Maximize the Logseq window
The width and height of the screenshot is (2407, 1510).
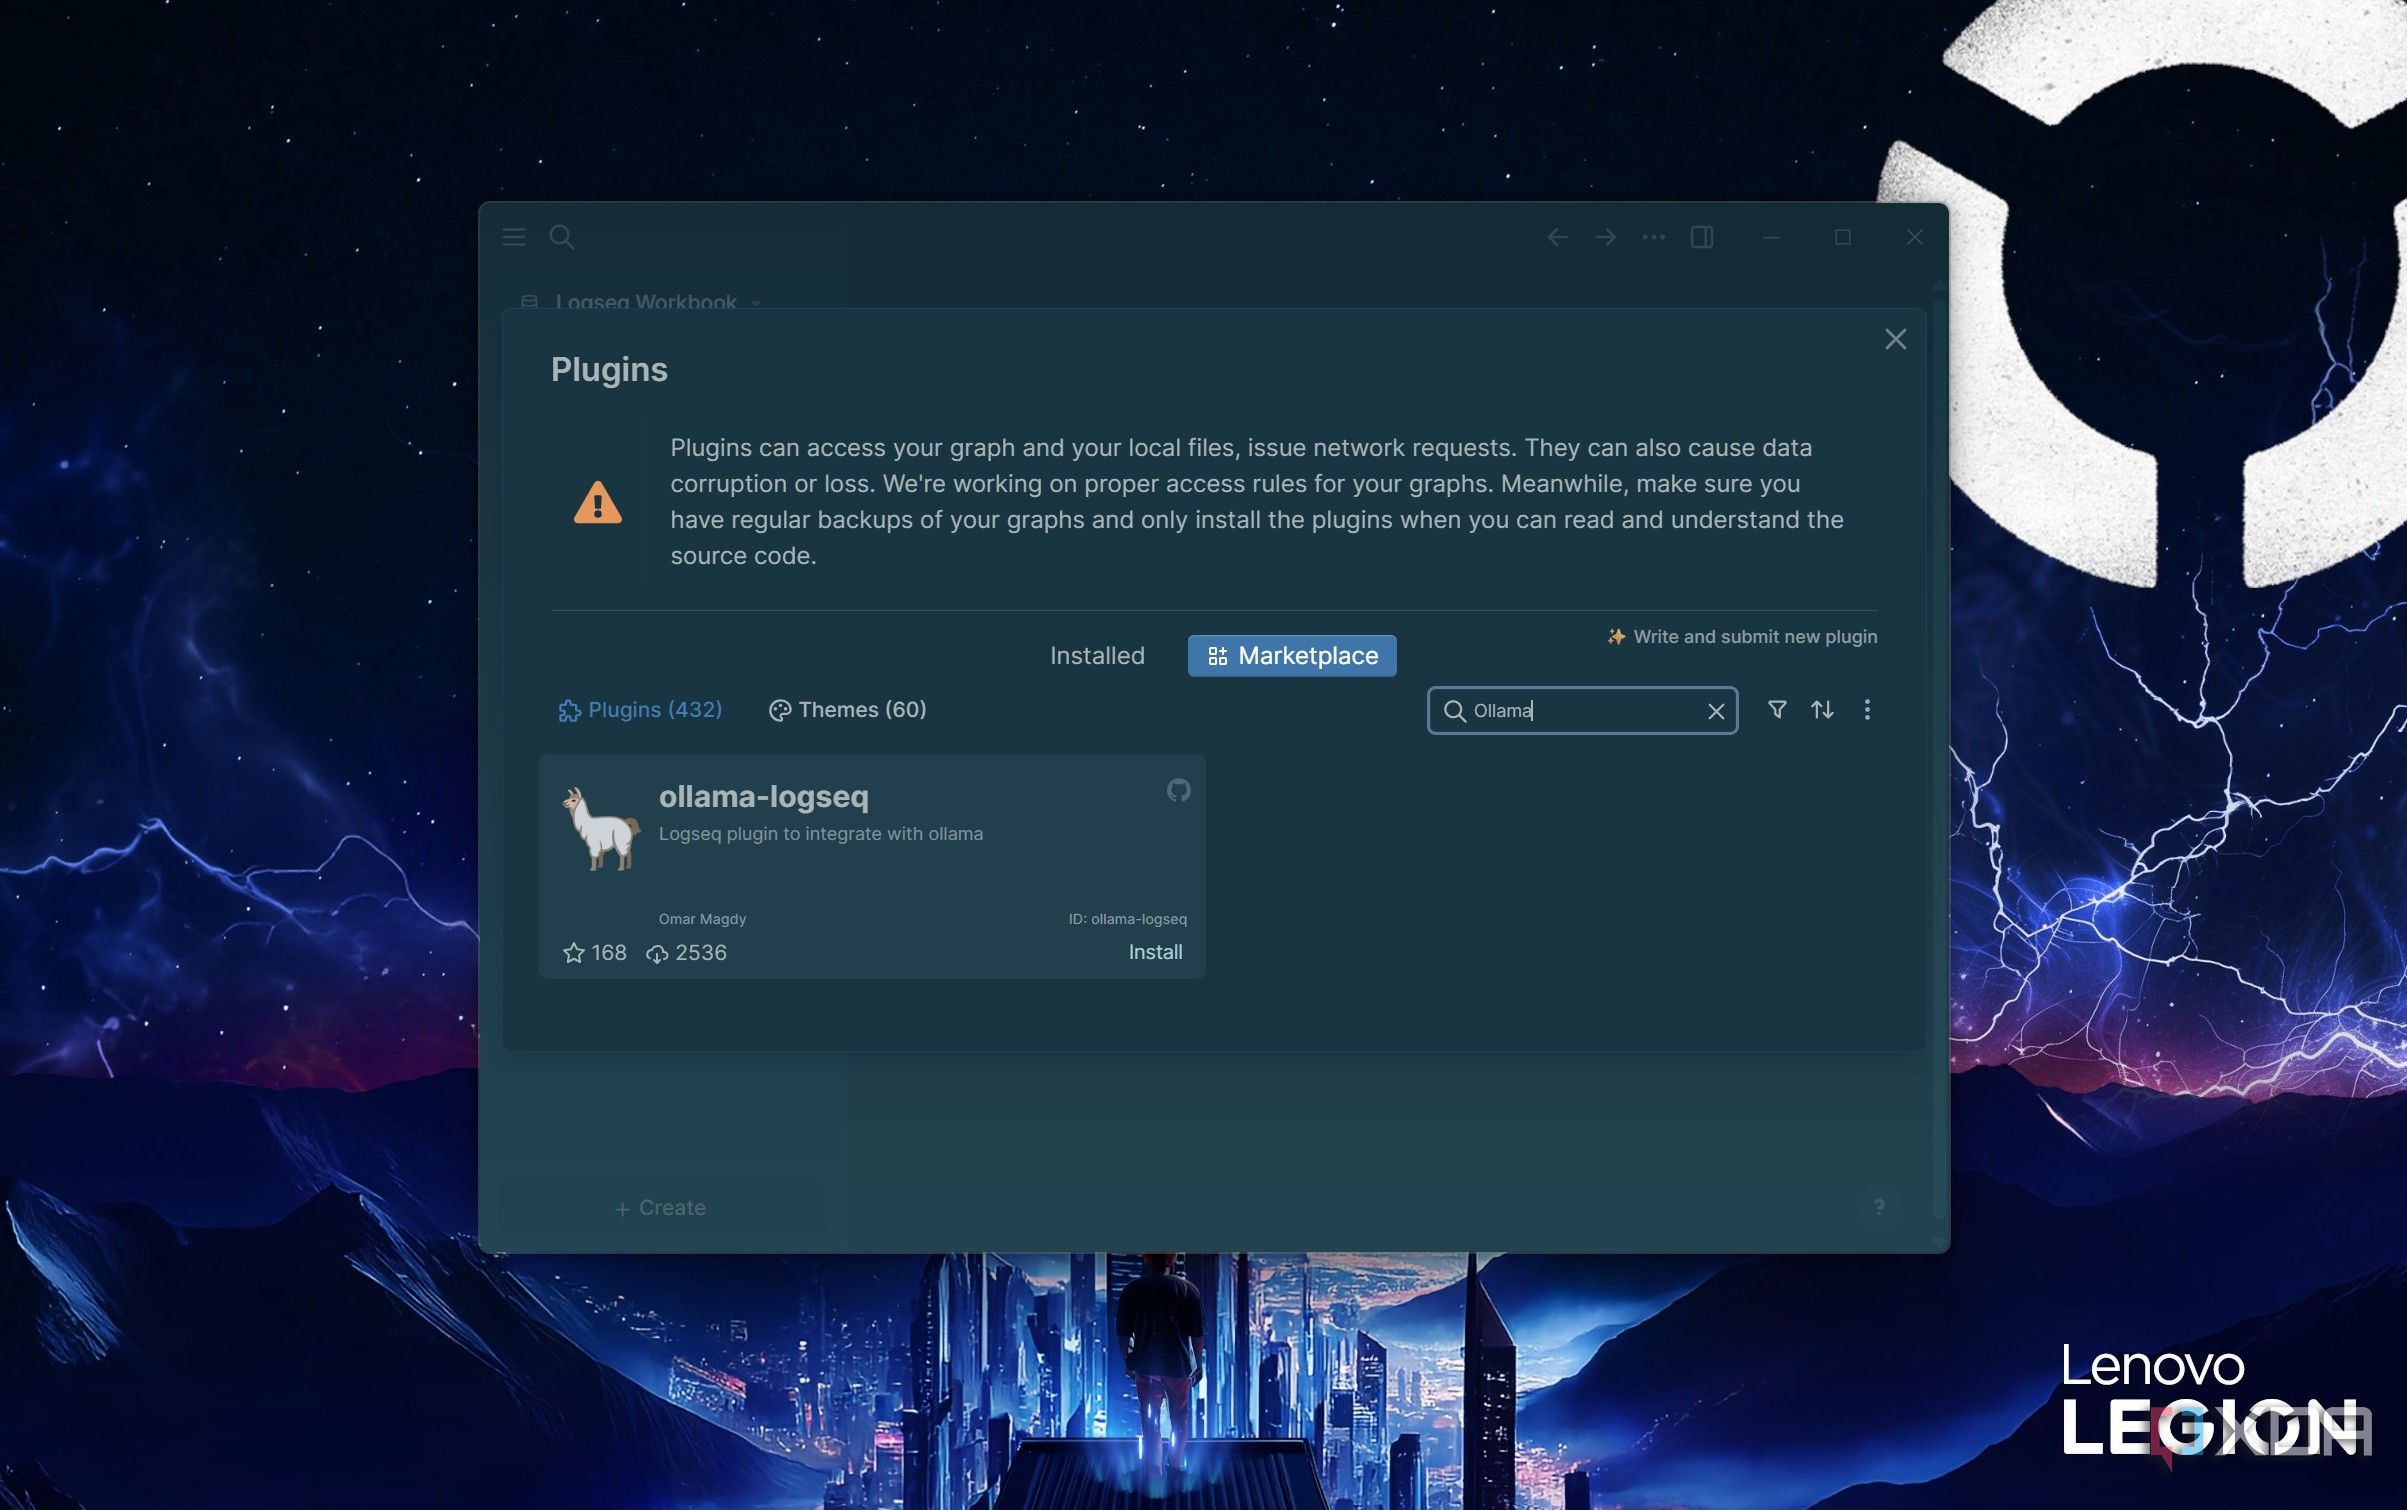coord(1843,237)
